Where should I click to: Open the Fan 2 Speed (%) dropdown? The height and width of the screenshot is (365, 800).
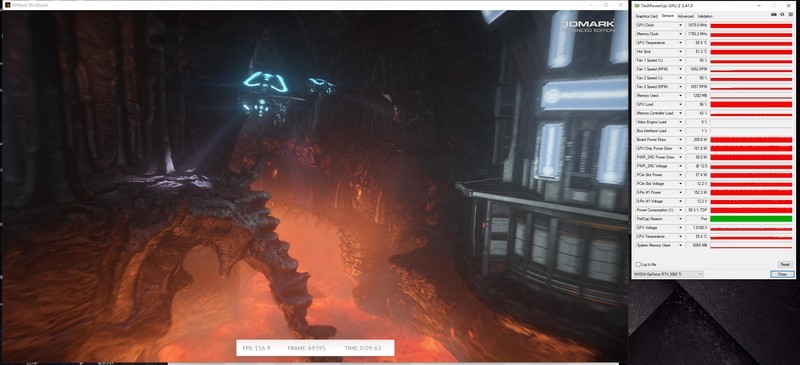680,78
